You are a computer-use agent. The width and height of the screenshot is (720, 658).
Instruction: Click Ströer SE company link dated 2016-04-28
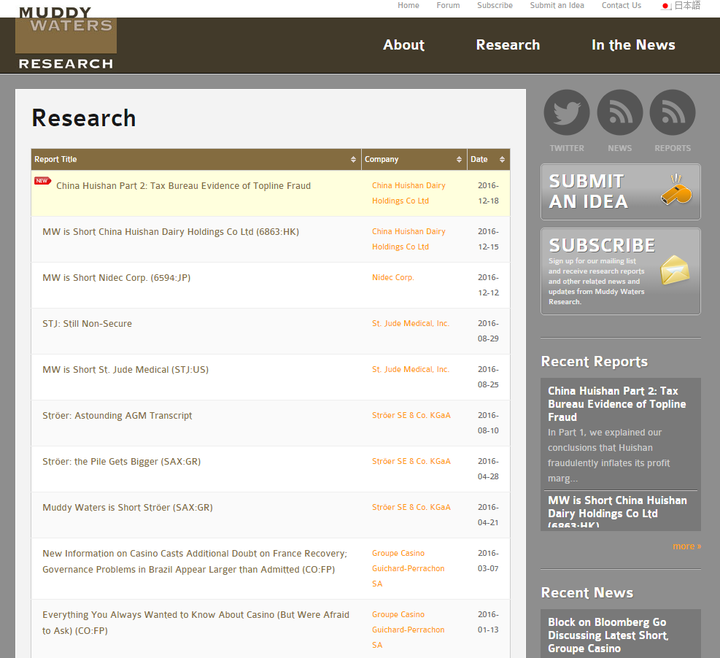411,461
